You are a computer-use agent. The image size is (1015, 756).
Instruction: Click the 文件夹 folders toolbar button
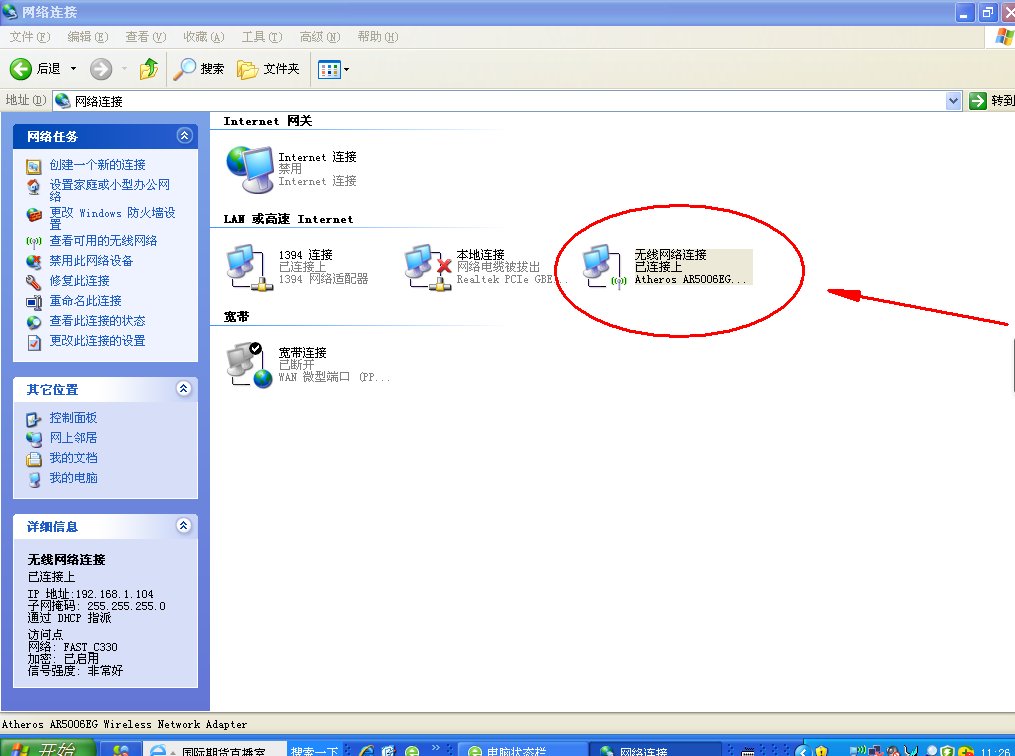[x=268, y=69]
